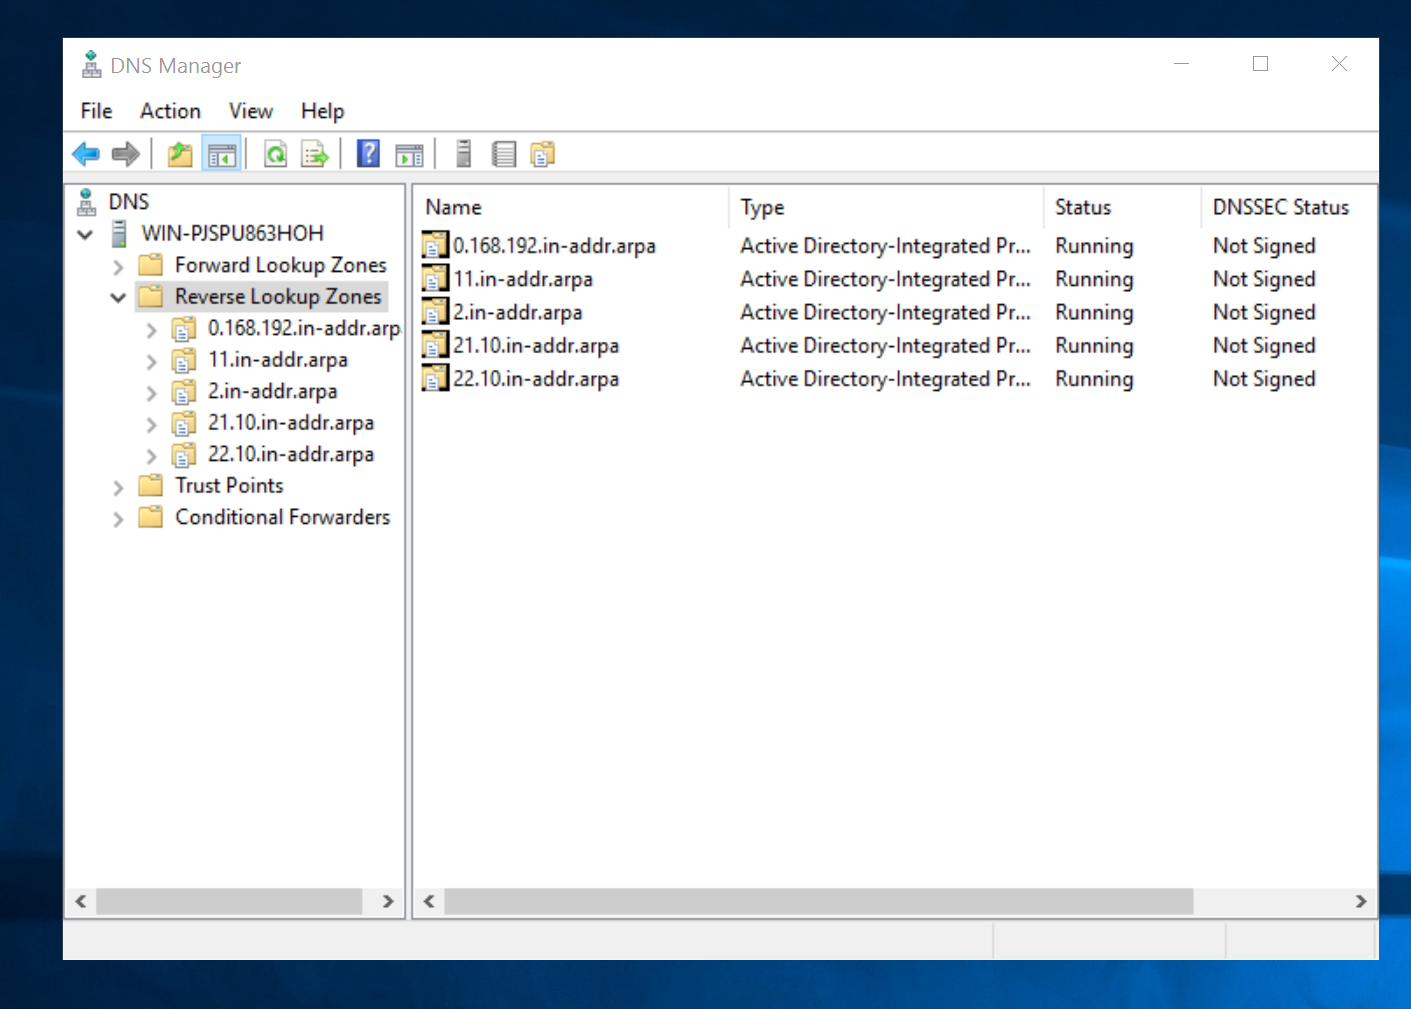Select the 0.168.192.in-addr.arpa name in list

554,245
